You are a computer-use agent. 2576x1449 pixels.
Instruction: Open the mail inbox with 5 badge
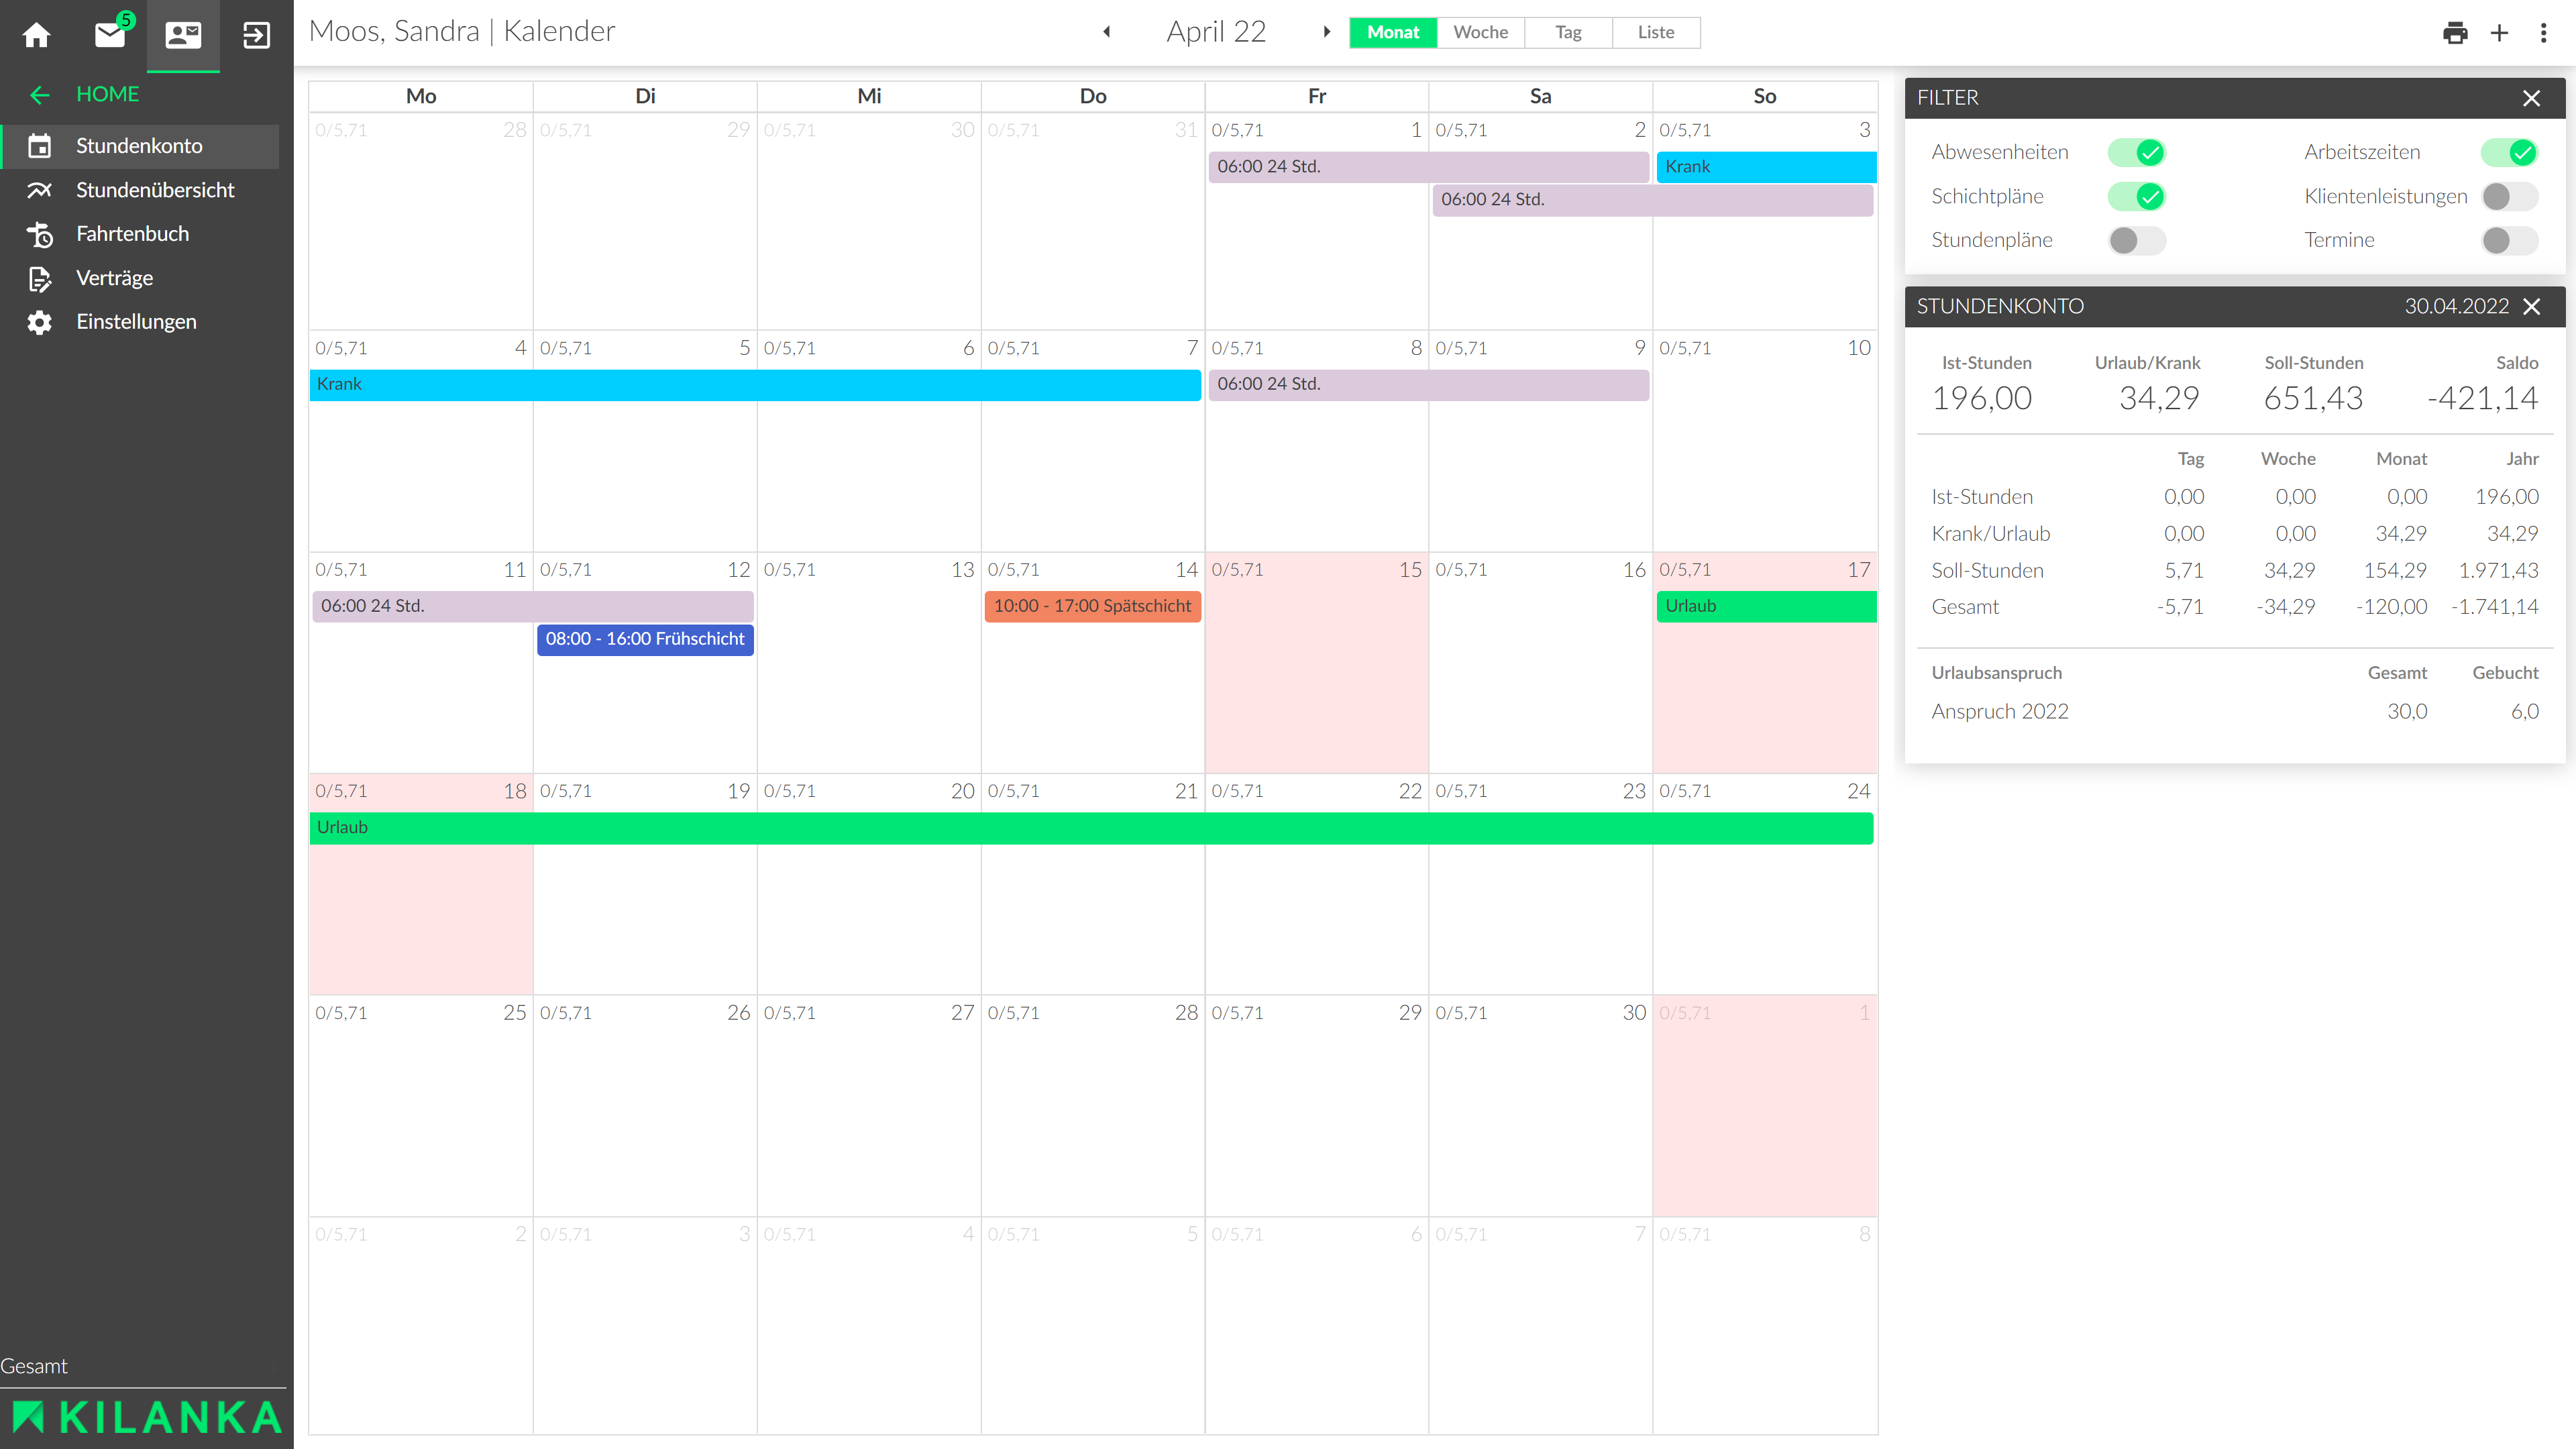point(110,35)
